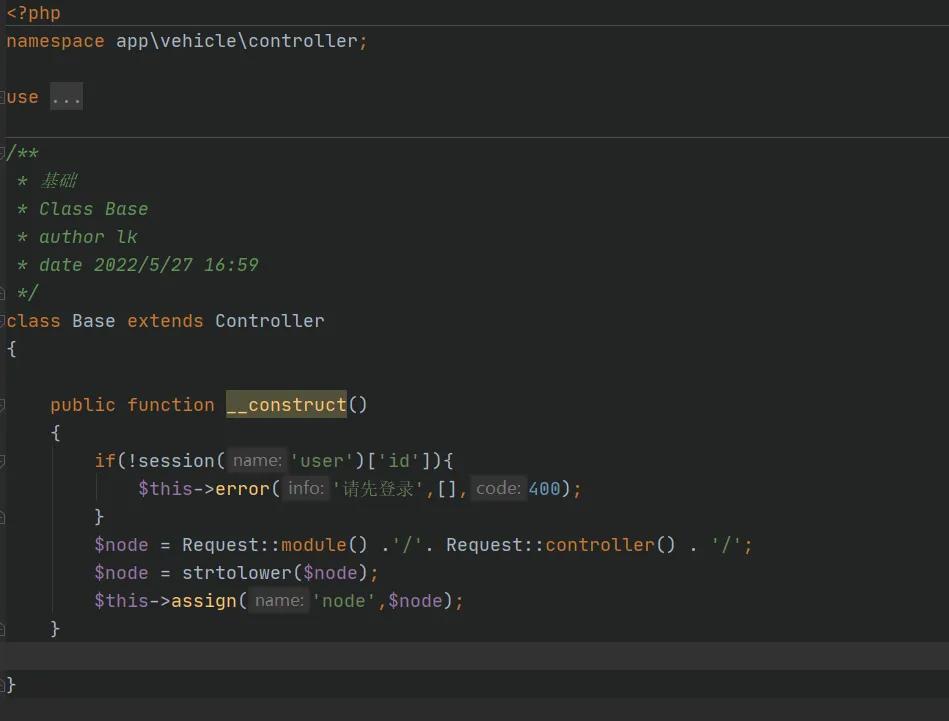Click the 基础 comment text
This screenshot has height=721, width=949.
click(x=59, y=180)
